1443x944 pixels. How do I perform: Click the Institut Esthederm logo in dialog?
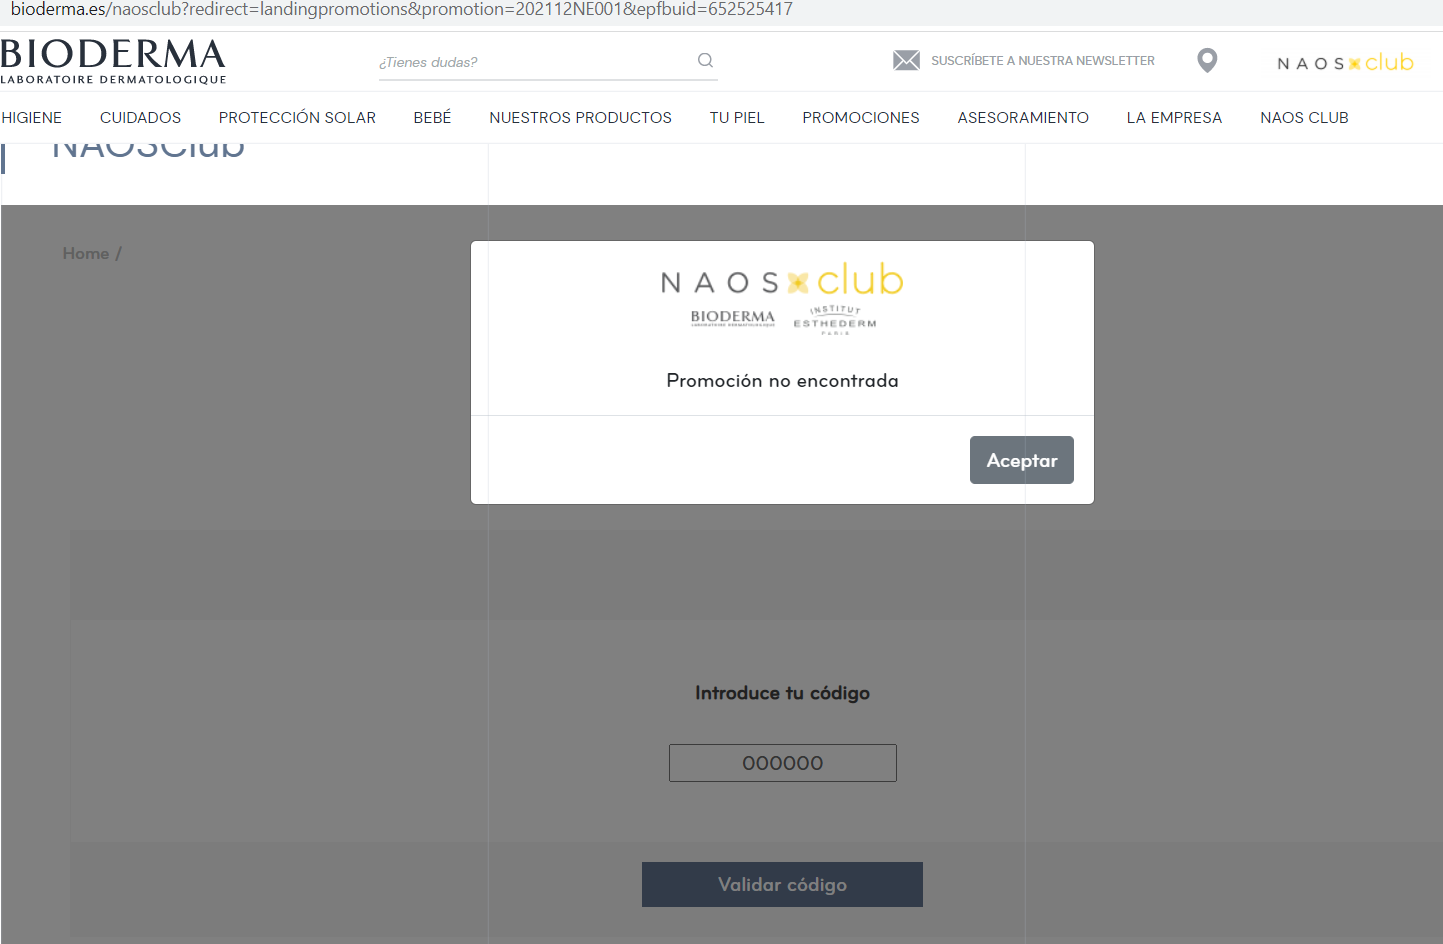pyautogui.click(x=835, y=320)
